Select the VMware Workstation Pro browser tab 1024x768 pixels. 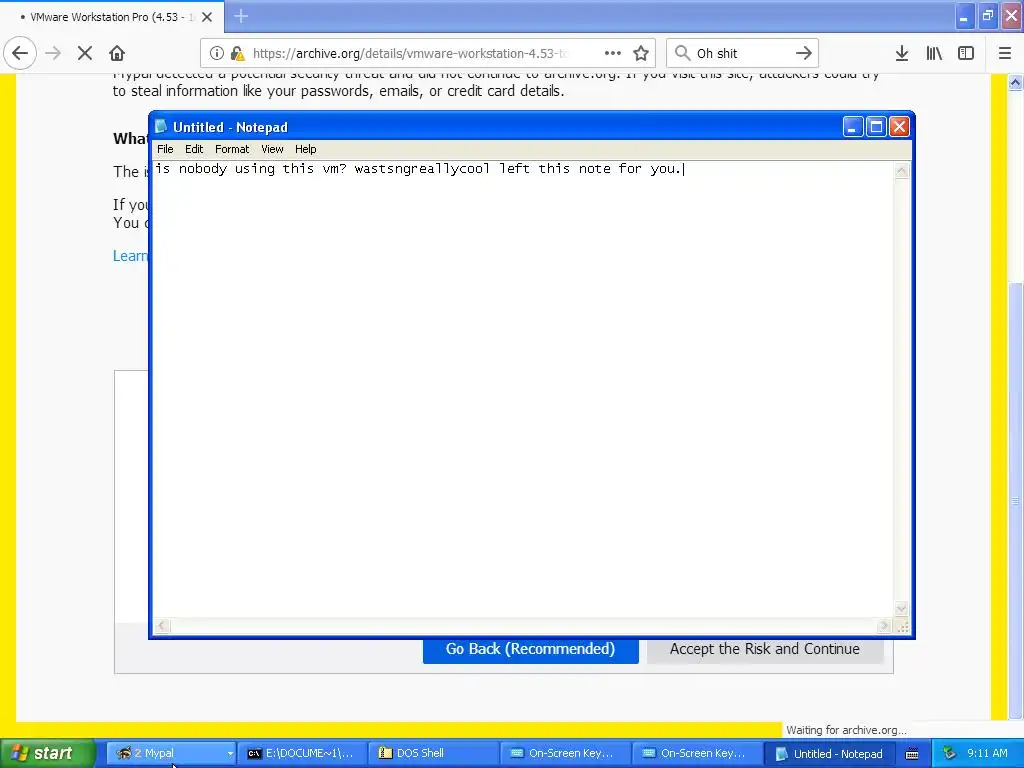(112, 17)
